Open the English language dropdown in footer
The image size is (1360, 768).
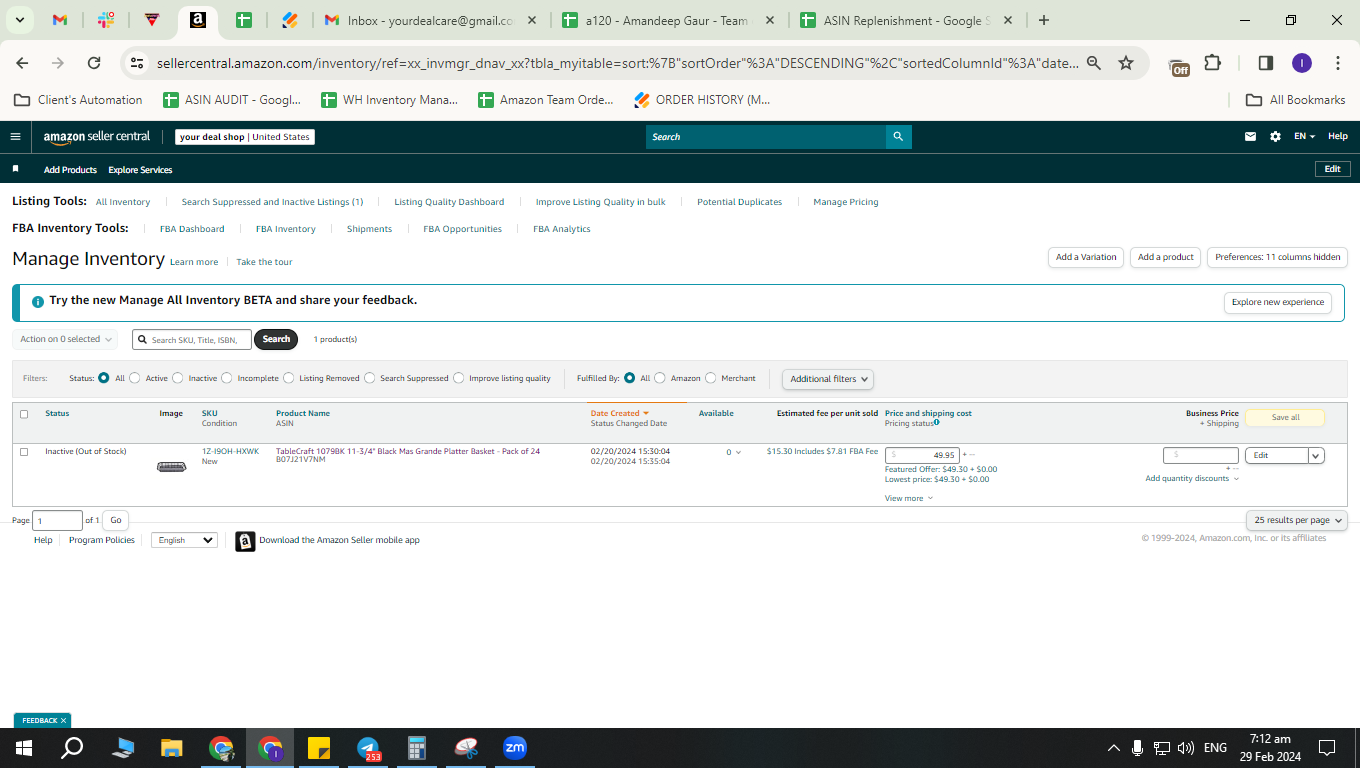coord(184,540)
